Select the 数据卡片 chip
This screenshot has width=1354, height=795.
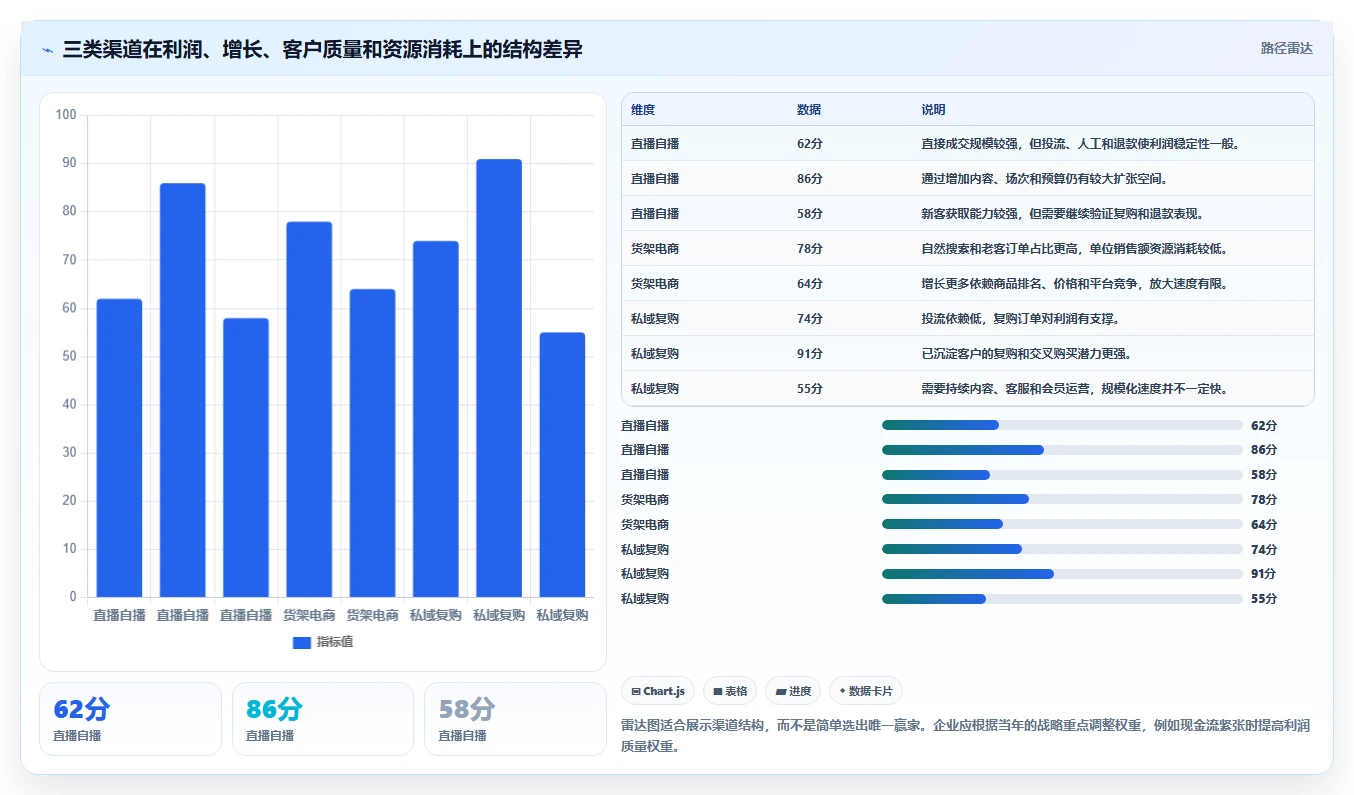click(x=866, y=691)
